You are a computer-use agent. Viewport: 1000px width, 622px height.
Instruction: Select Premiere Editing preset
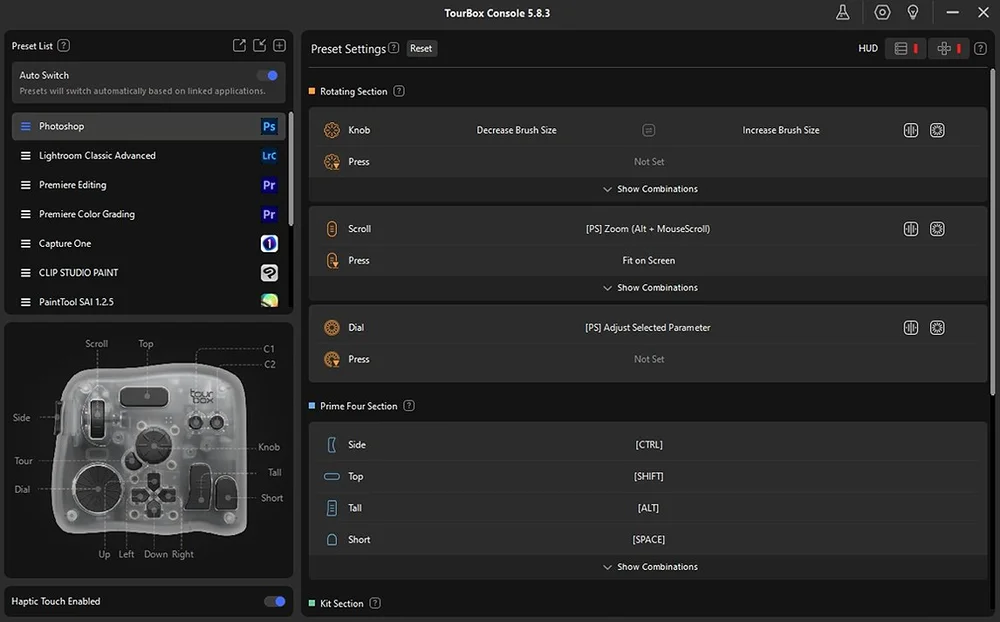(148, 185)
